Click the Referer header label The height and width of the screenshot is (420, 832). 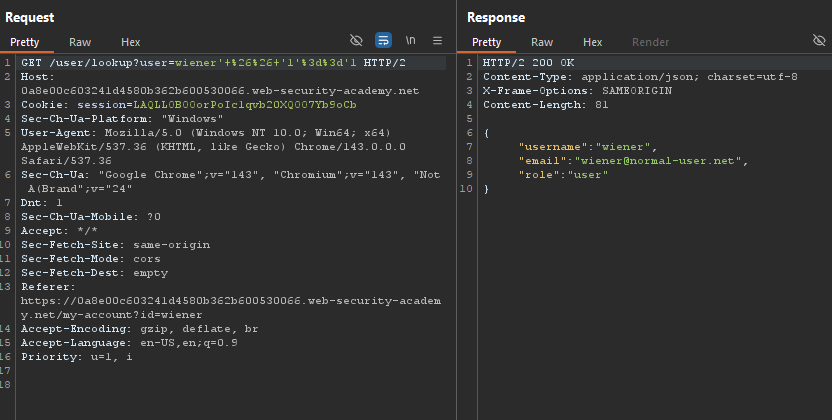click(x=48, y=287)
